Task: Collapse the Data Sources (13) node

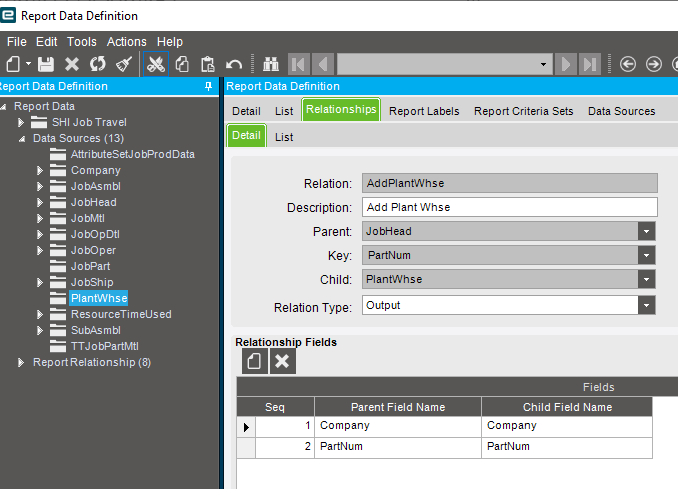Action: [22, 139]
